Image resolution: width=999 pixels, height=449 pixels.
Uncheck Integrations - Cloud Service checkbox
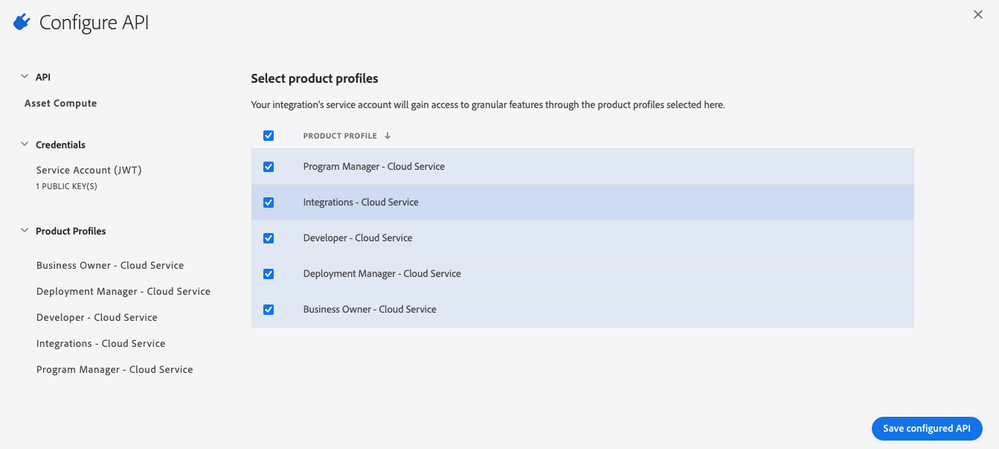268,202
